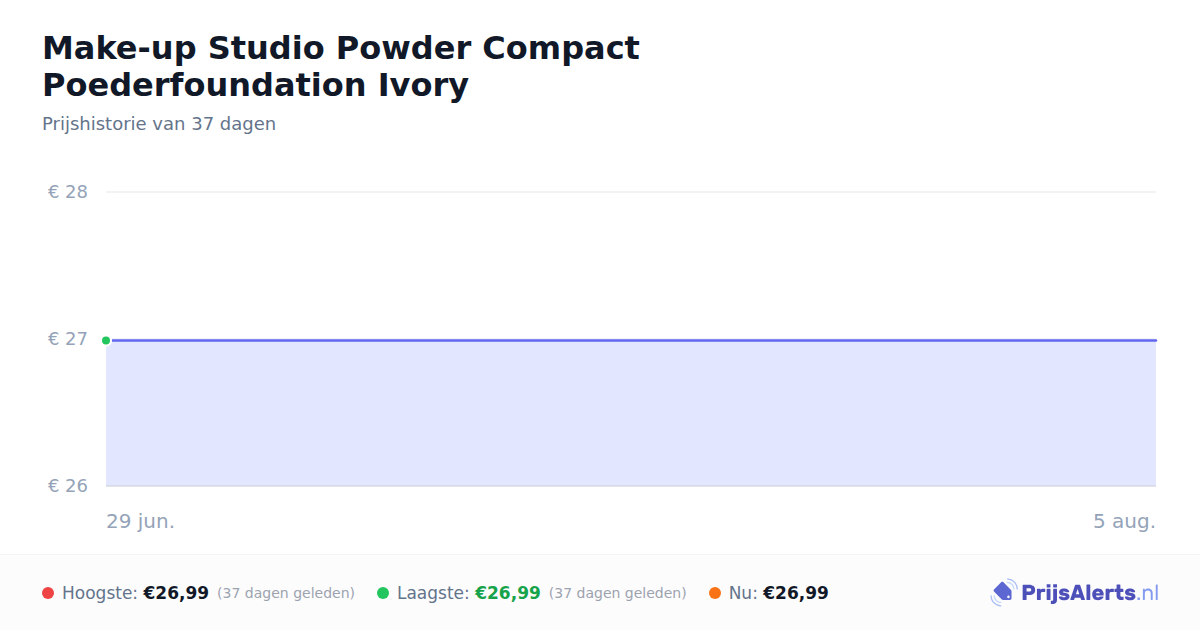Click the green Laagste €26,99 price value
Screen dimensions: 1200x630
508,593
